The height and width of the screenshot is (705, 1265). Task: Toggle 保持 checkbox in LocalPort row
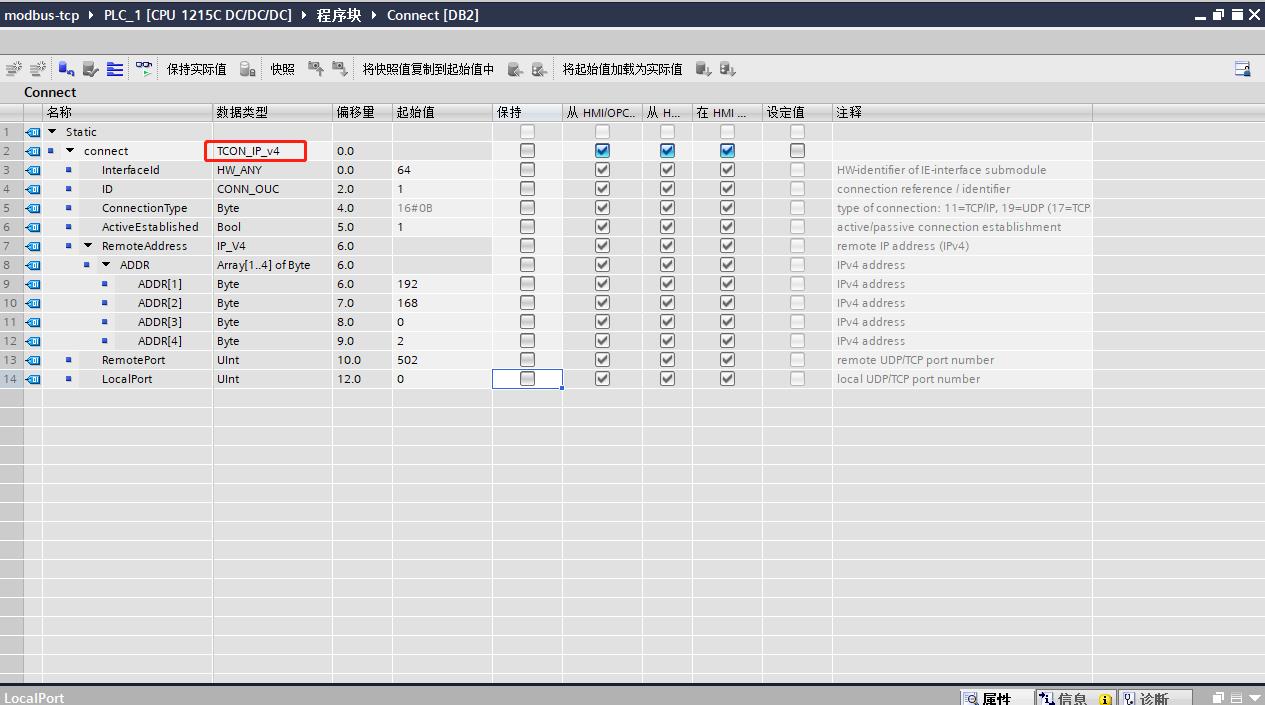[x=527, y=379]
